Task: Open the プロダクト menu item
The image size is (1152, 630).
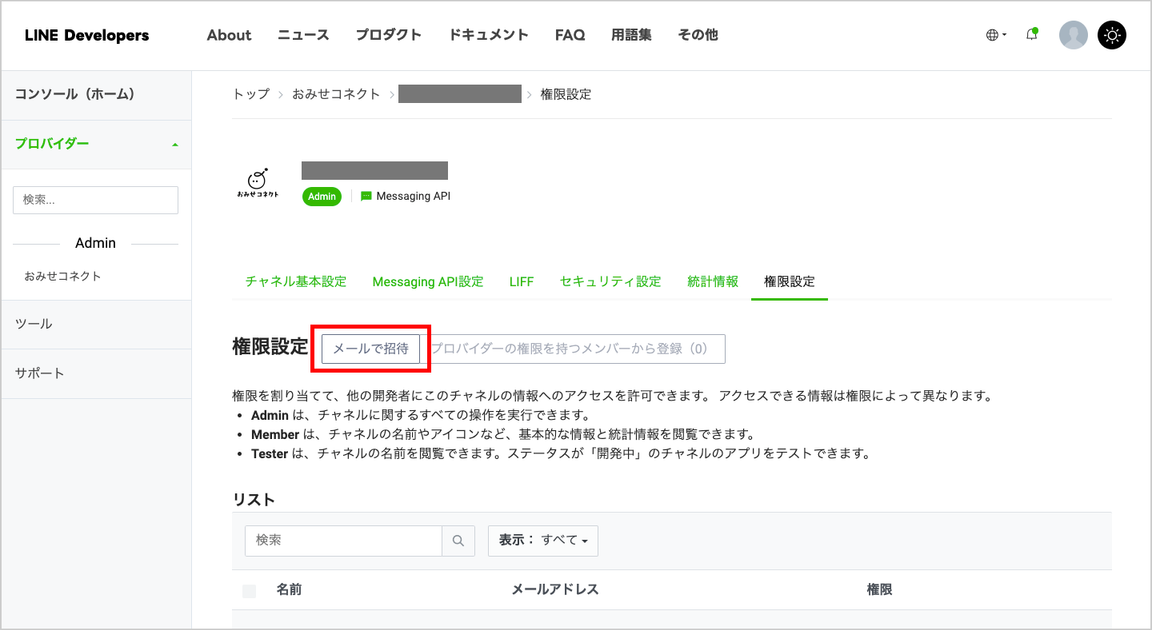Action: 389,35
